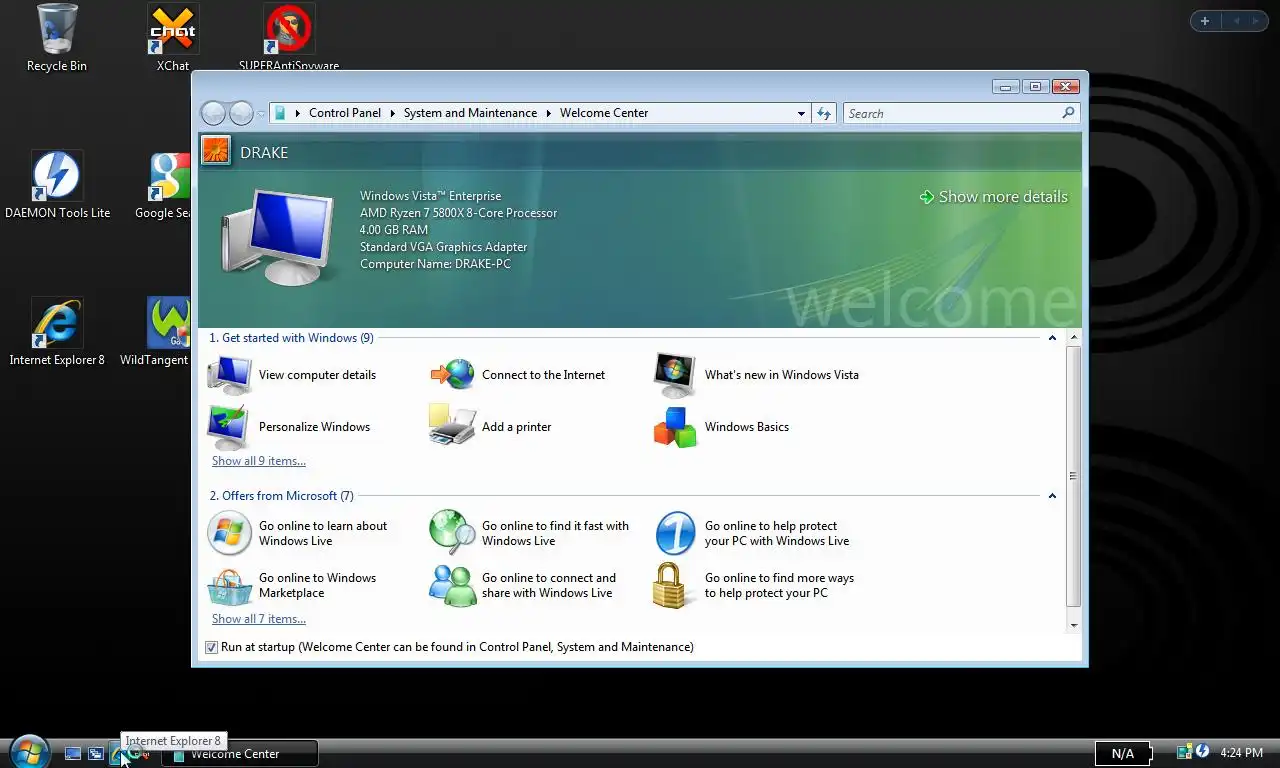Open the Recycle Bin desktop icon

coord(57,38)
